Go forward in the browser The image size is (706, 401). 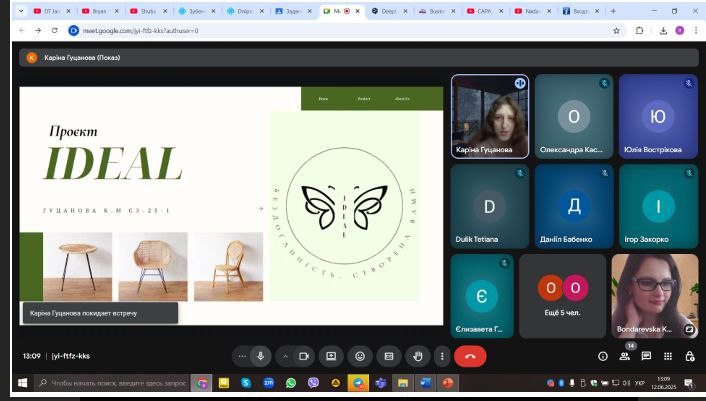(x=38, y=31)
